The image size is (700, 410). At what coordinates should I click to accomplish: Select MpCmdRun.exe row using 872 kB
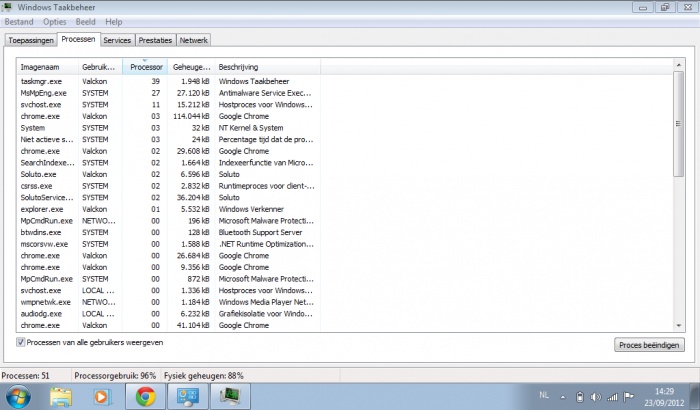(x=168, y=279)
